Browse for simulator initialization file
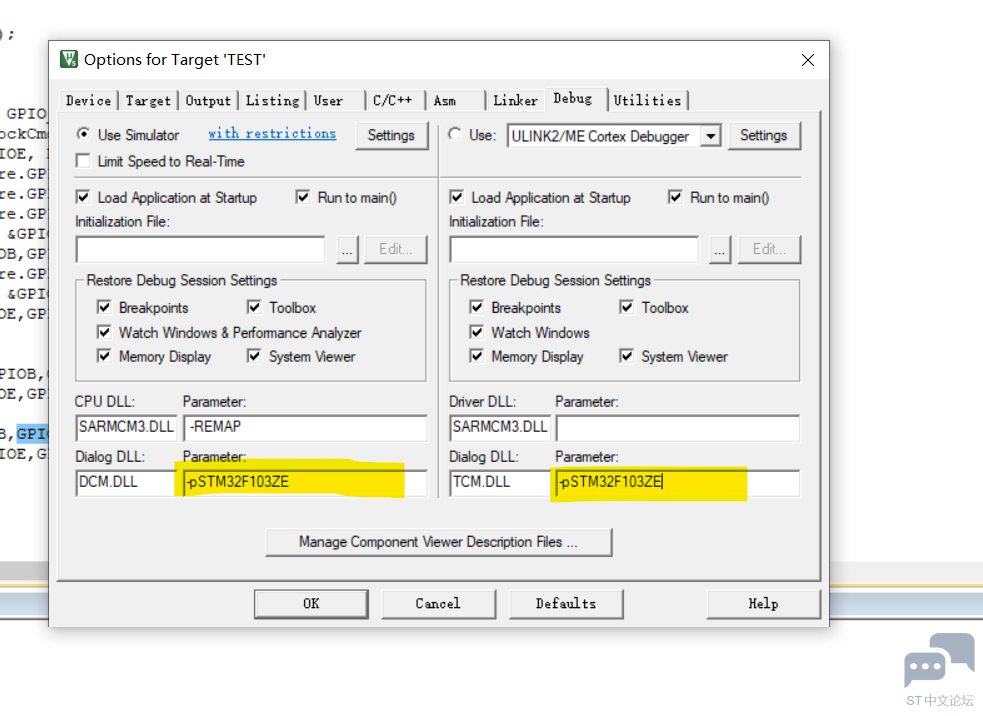The height and width of the screenshot is (716, 983). point(347,250)
